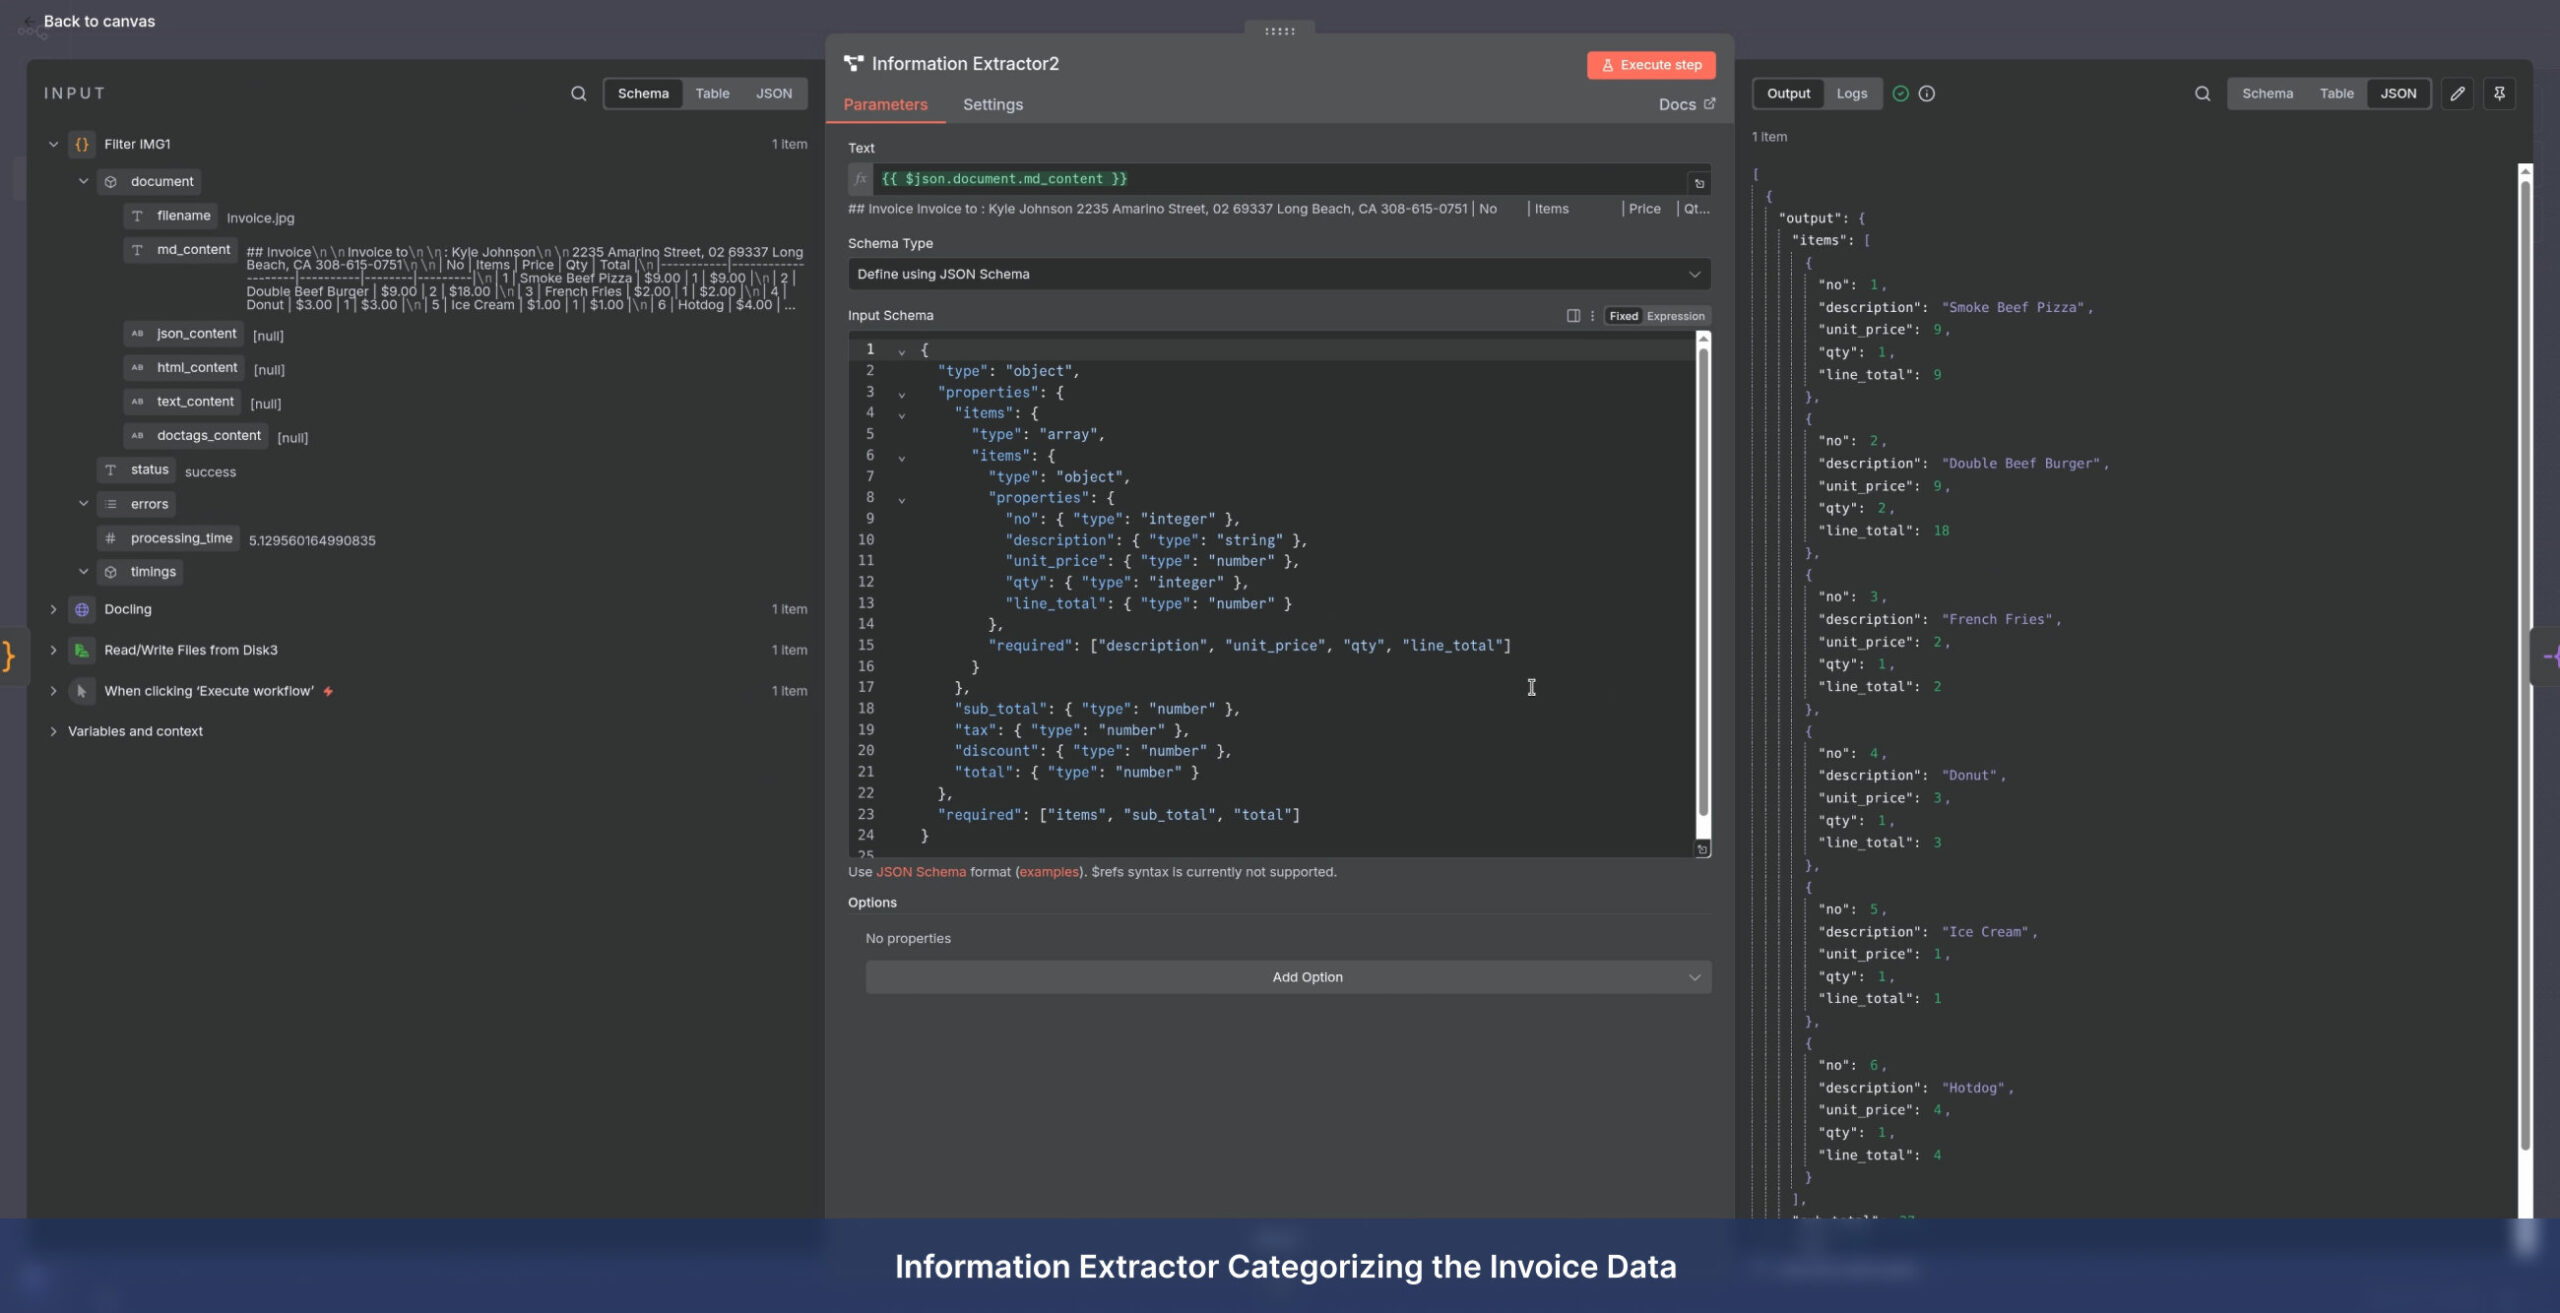Select Fixed mode for Input Schema
This screenshot has height=1313, width=2560.
coord(1623,316)
